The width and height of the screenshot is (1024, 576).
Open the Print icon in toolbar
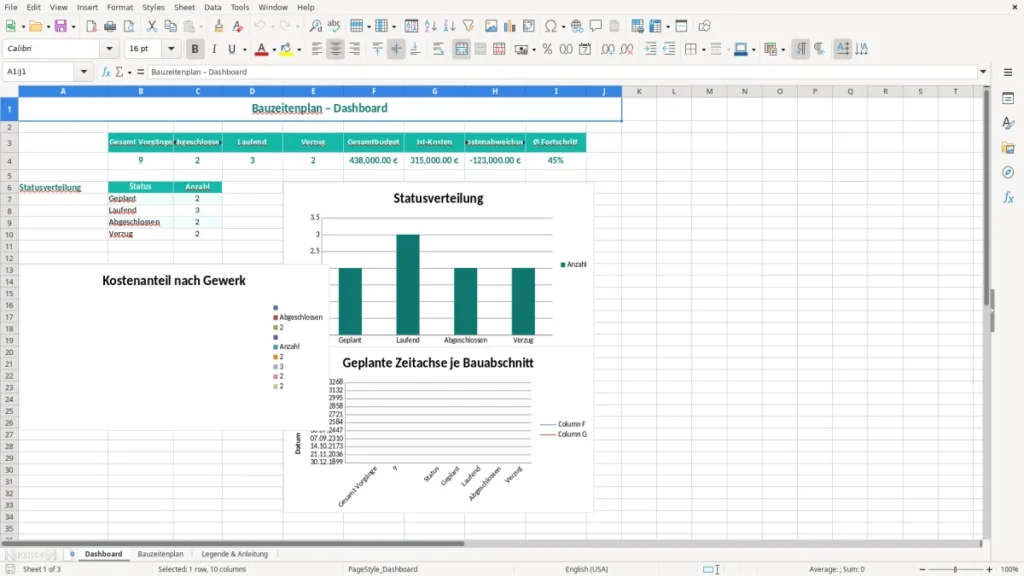coord(110,26)
